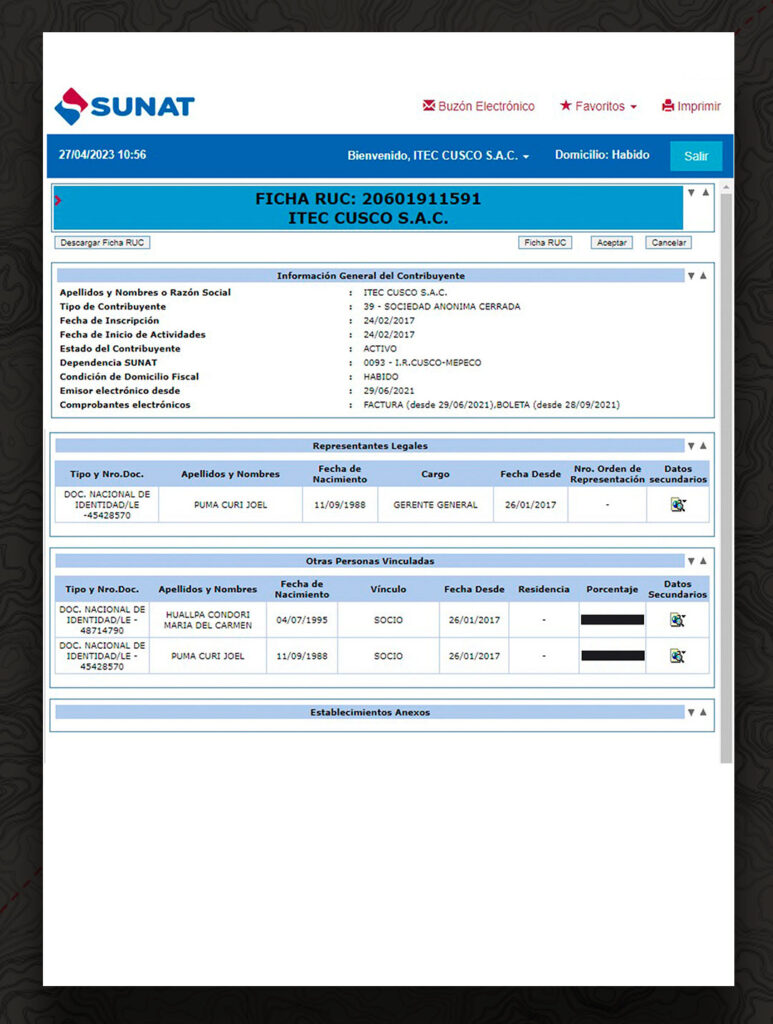Screen dimensions: 773x1024
Task: View secondary data for socio PUMA CURI JOEL
Action: coord(678,656)
